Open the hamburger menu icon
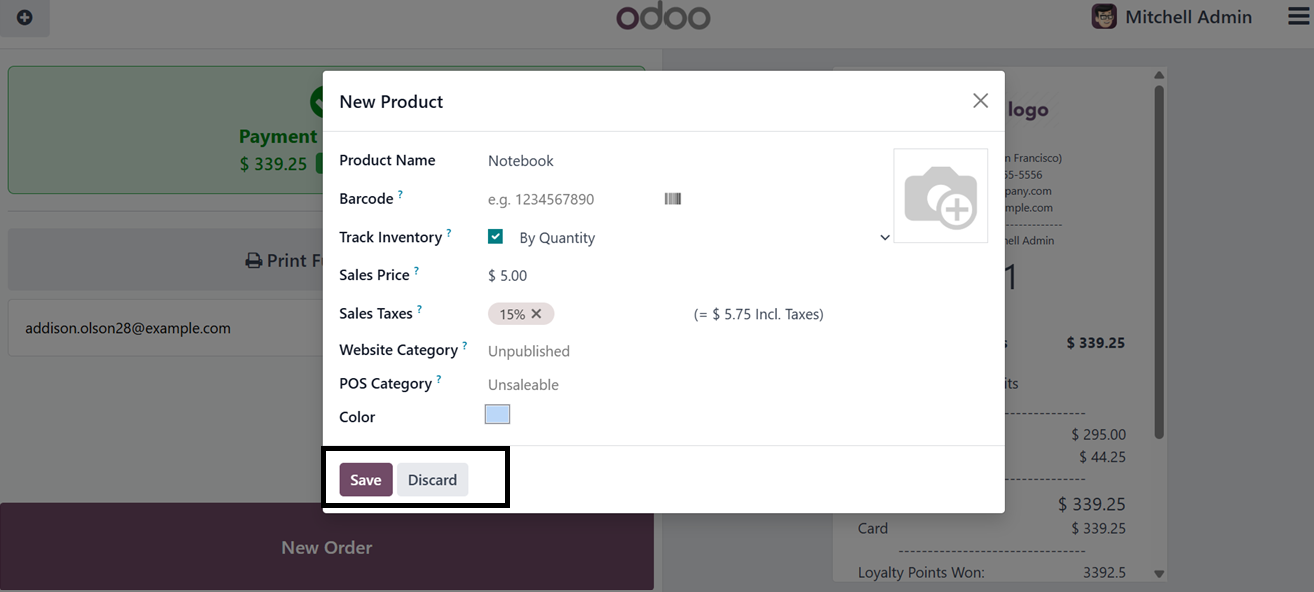 pos(1297,17)
